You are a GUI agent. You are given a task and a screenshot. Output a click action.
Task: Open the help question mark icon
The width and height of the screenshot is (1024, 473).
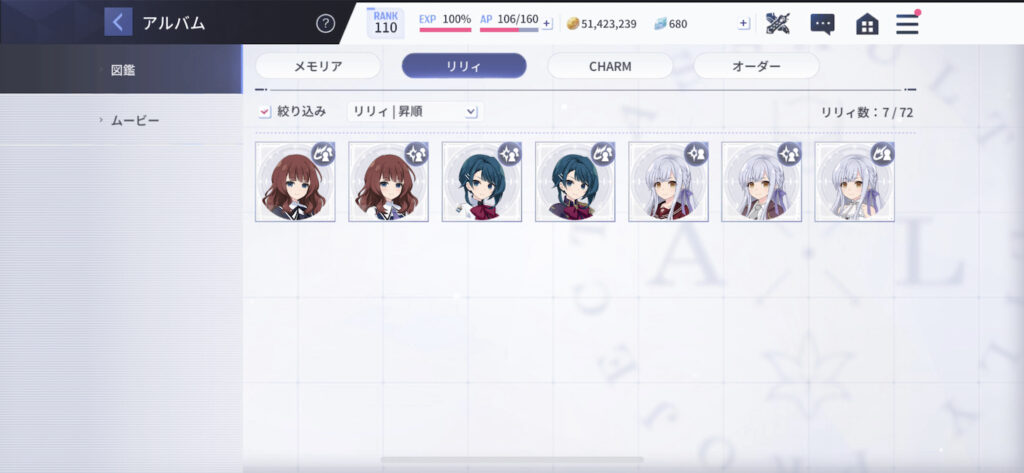[325, 24]
